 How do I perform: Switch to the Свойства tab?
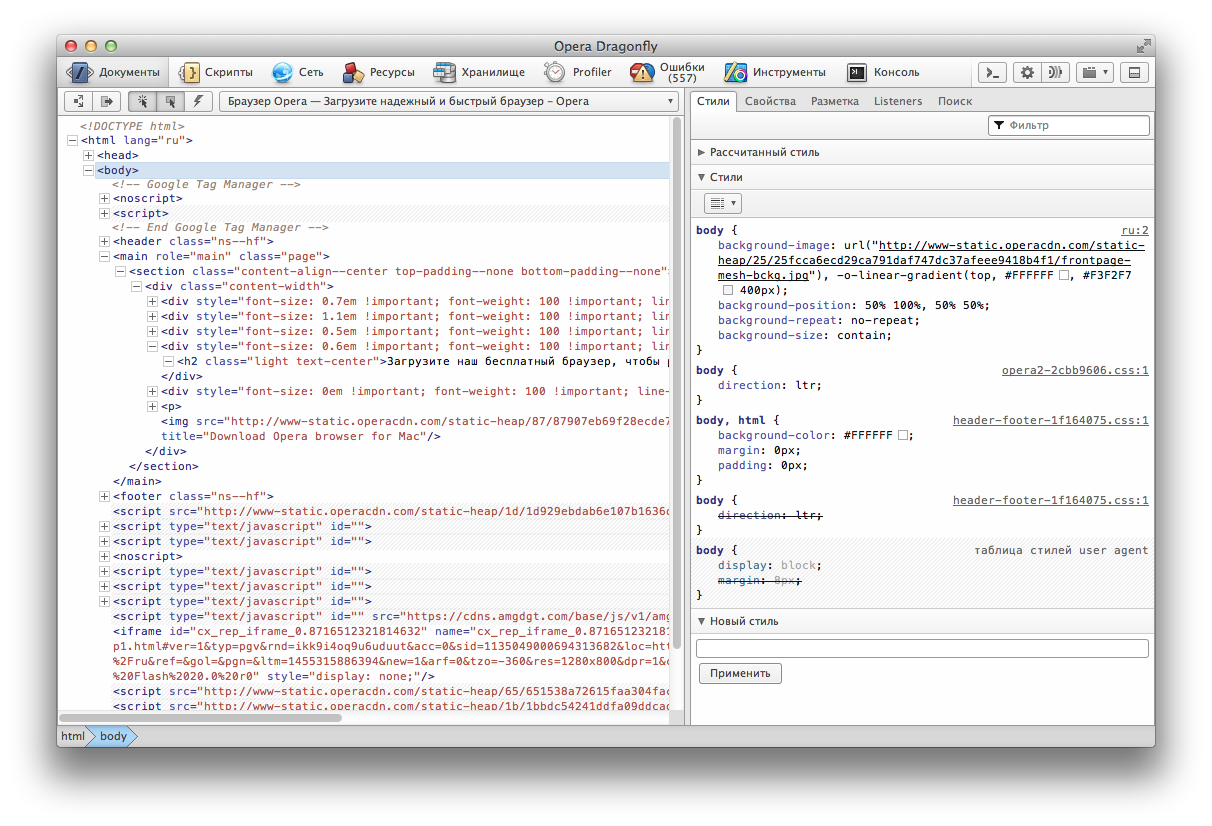coord(770,101)
